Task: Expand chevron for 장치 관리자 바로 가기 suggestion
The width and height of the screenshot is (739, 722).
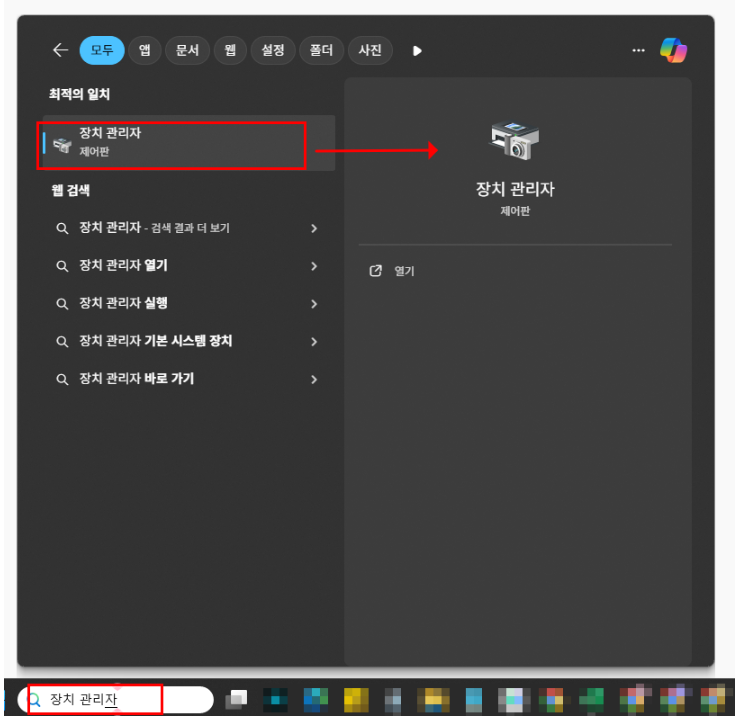Action: tap(314, 380)
